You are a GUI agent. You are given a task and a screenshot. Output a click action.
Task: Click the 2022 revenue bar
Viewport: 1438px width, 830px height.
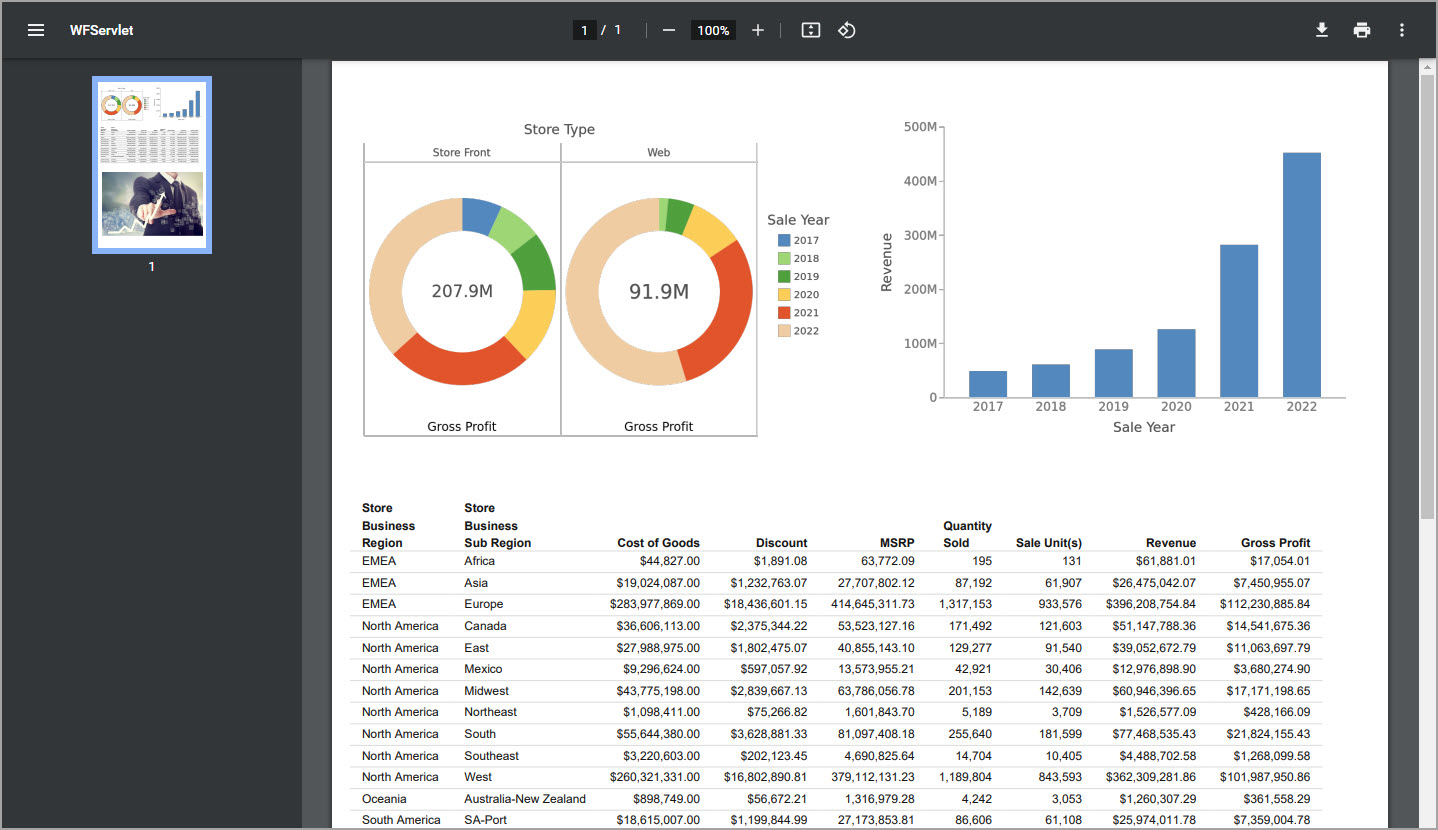1301,275
